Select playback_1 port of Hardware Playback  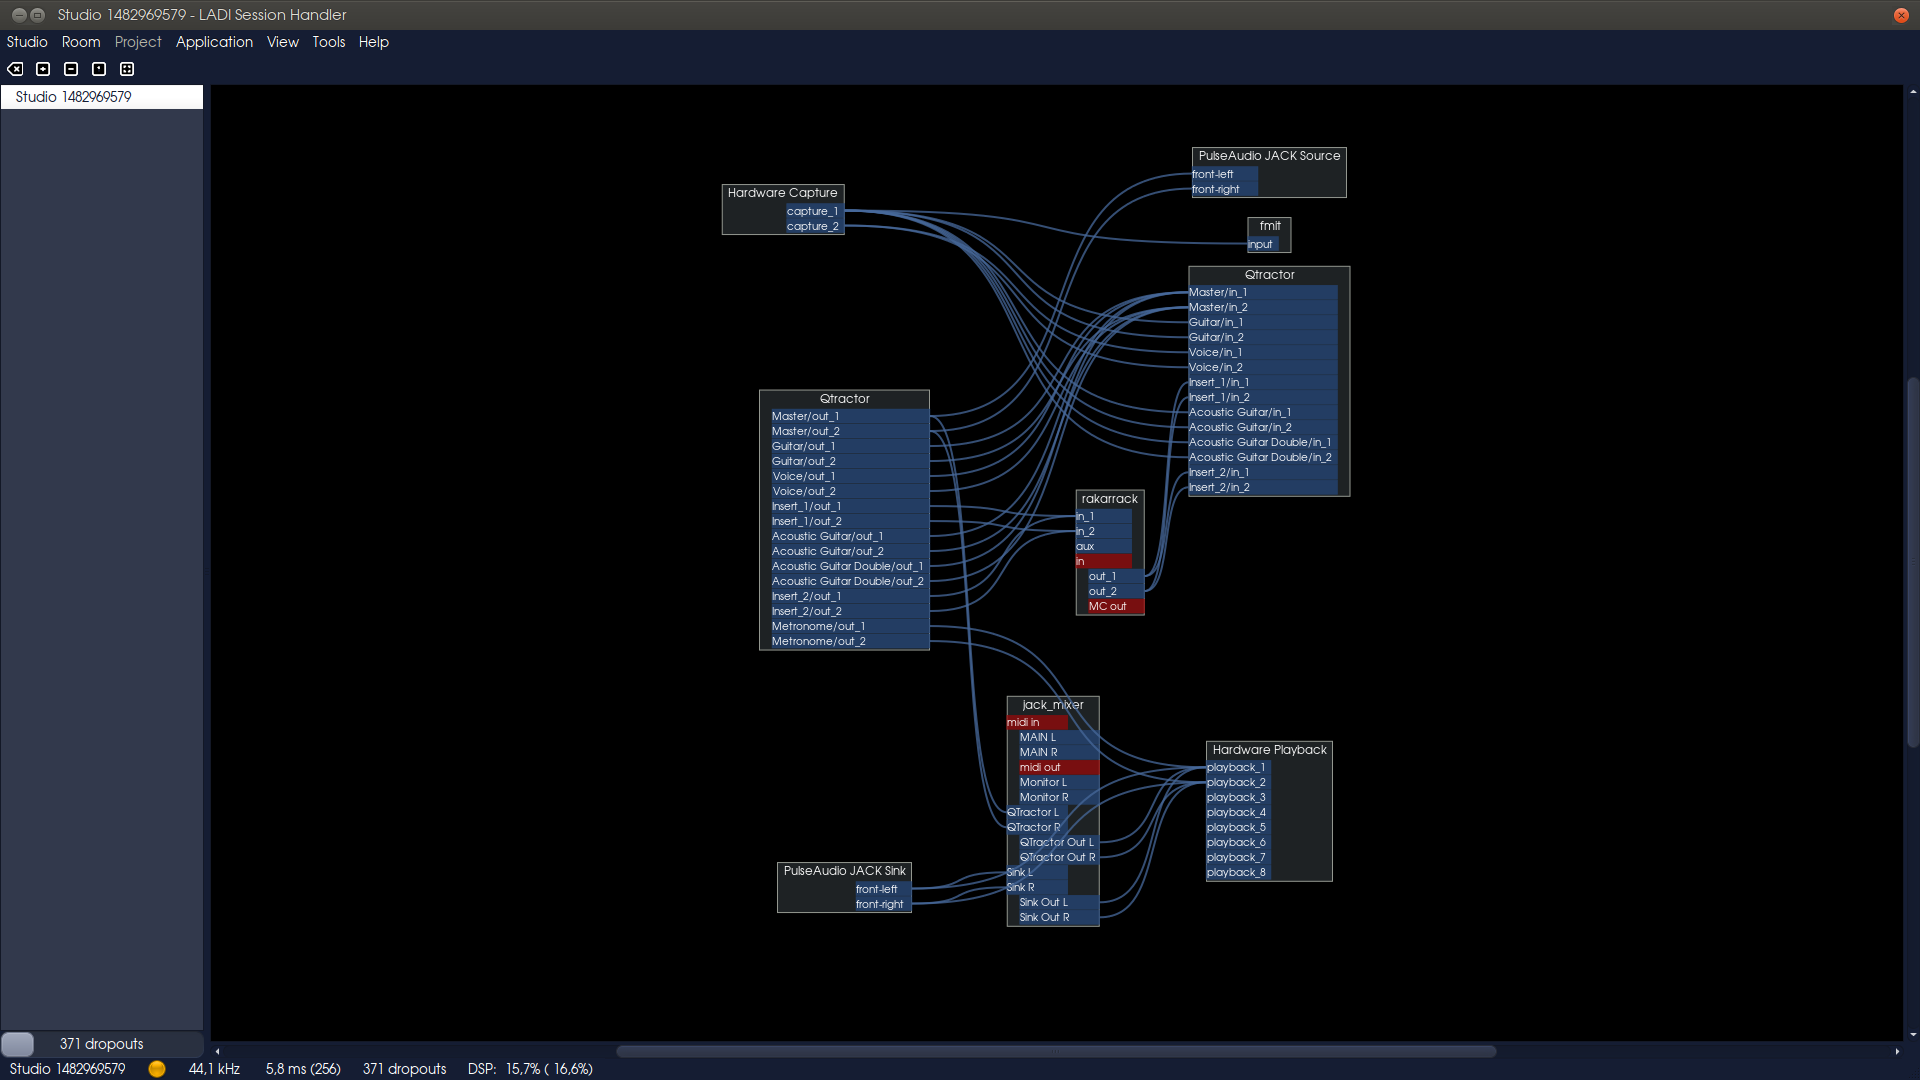pyautogui.click(x=1238, y=767)
